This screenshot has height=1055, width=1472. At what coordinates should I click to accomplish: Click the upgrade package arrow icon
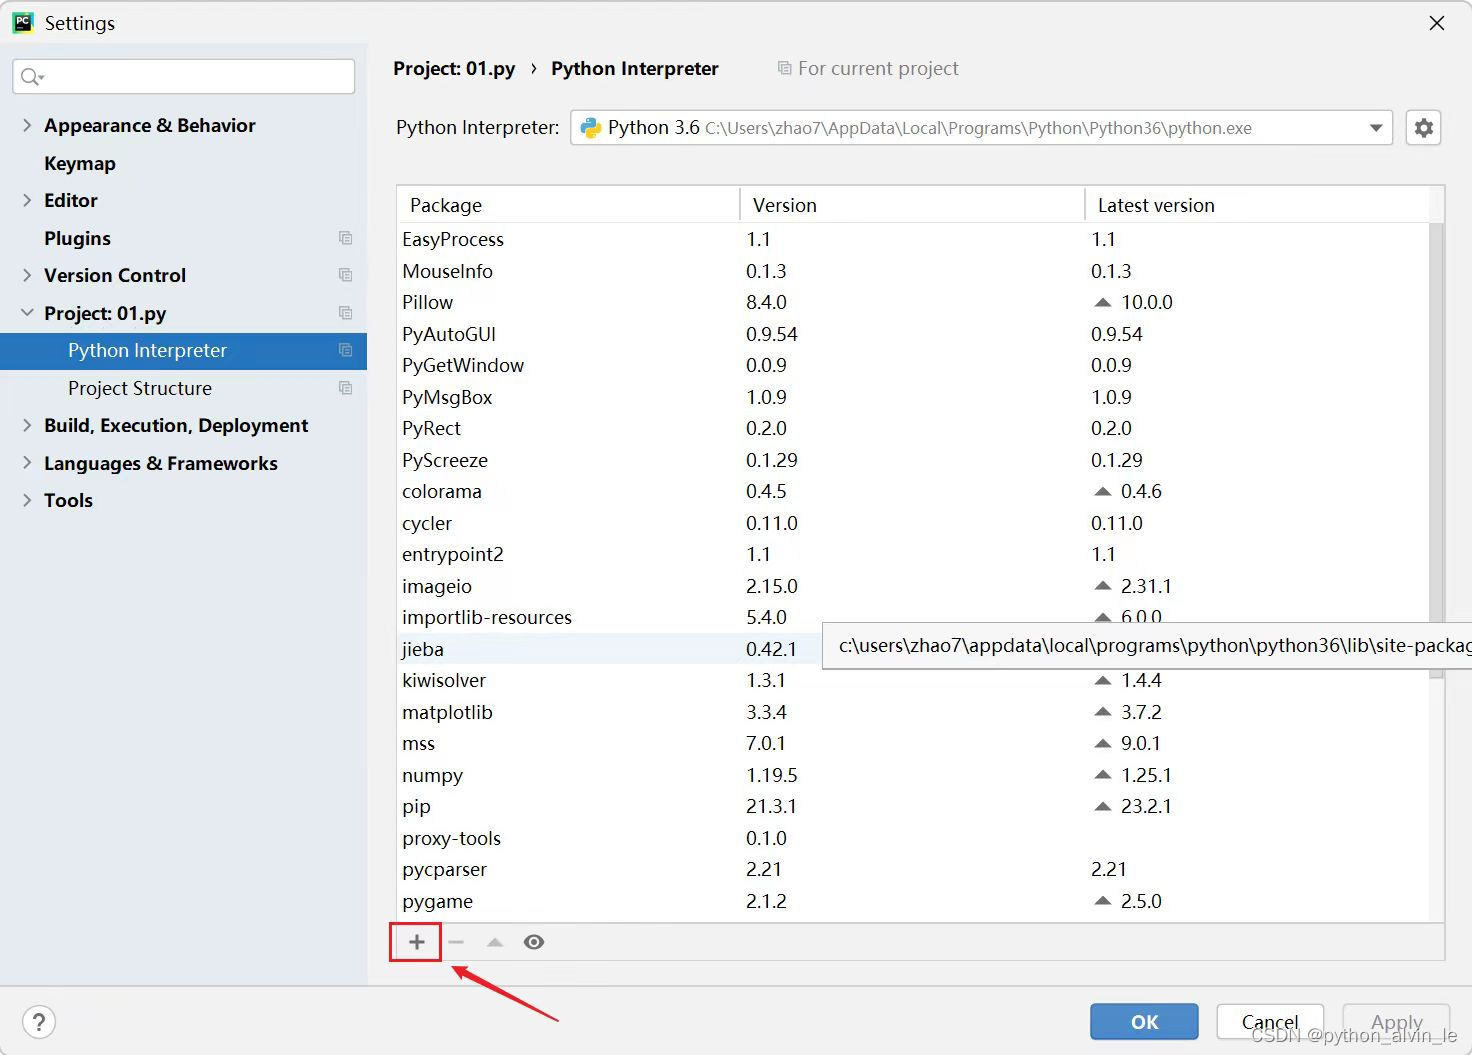(x=495, y=942)
